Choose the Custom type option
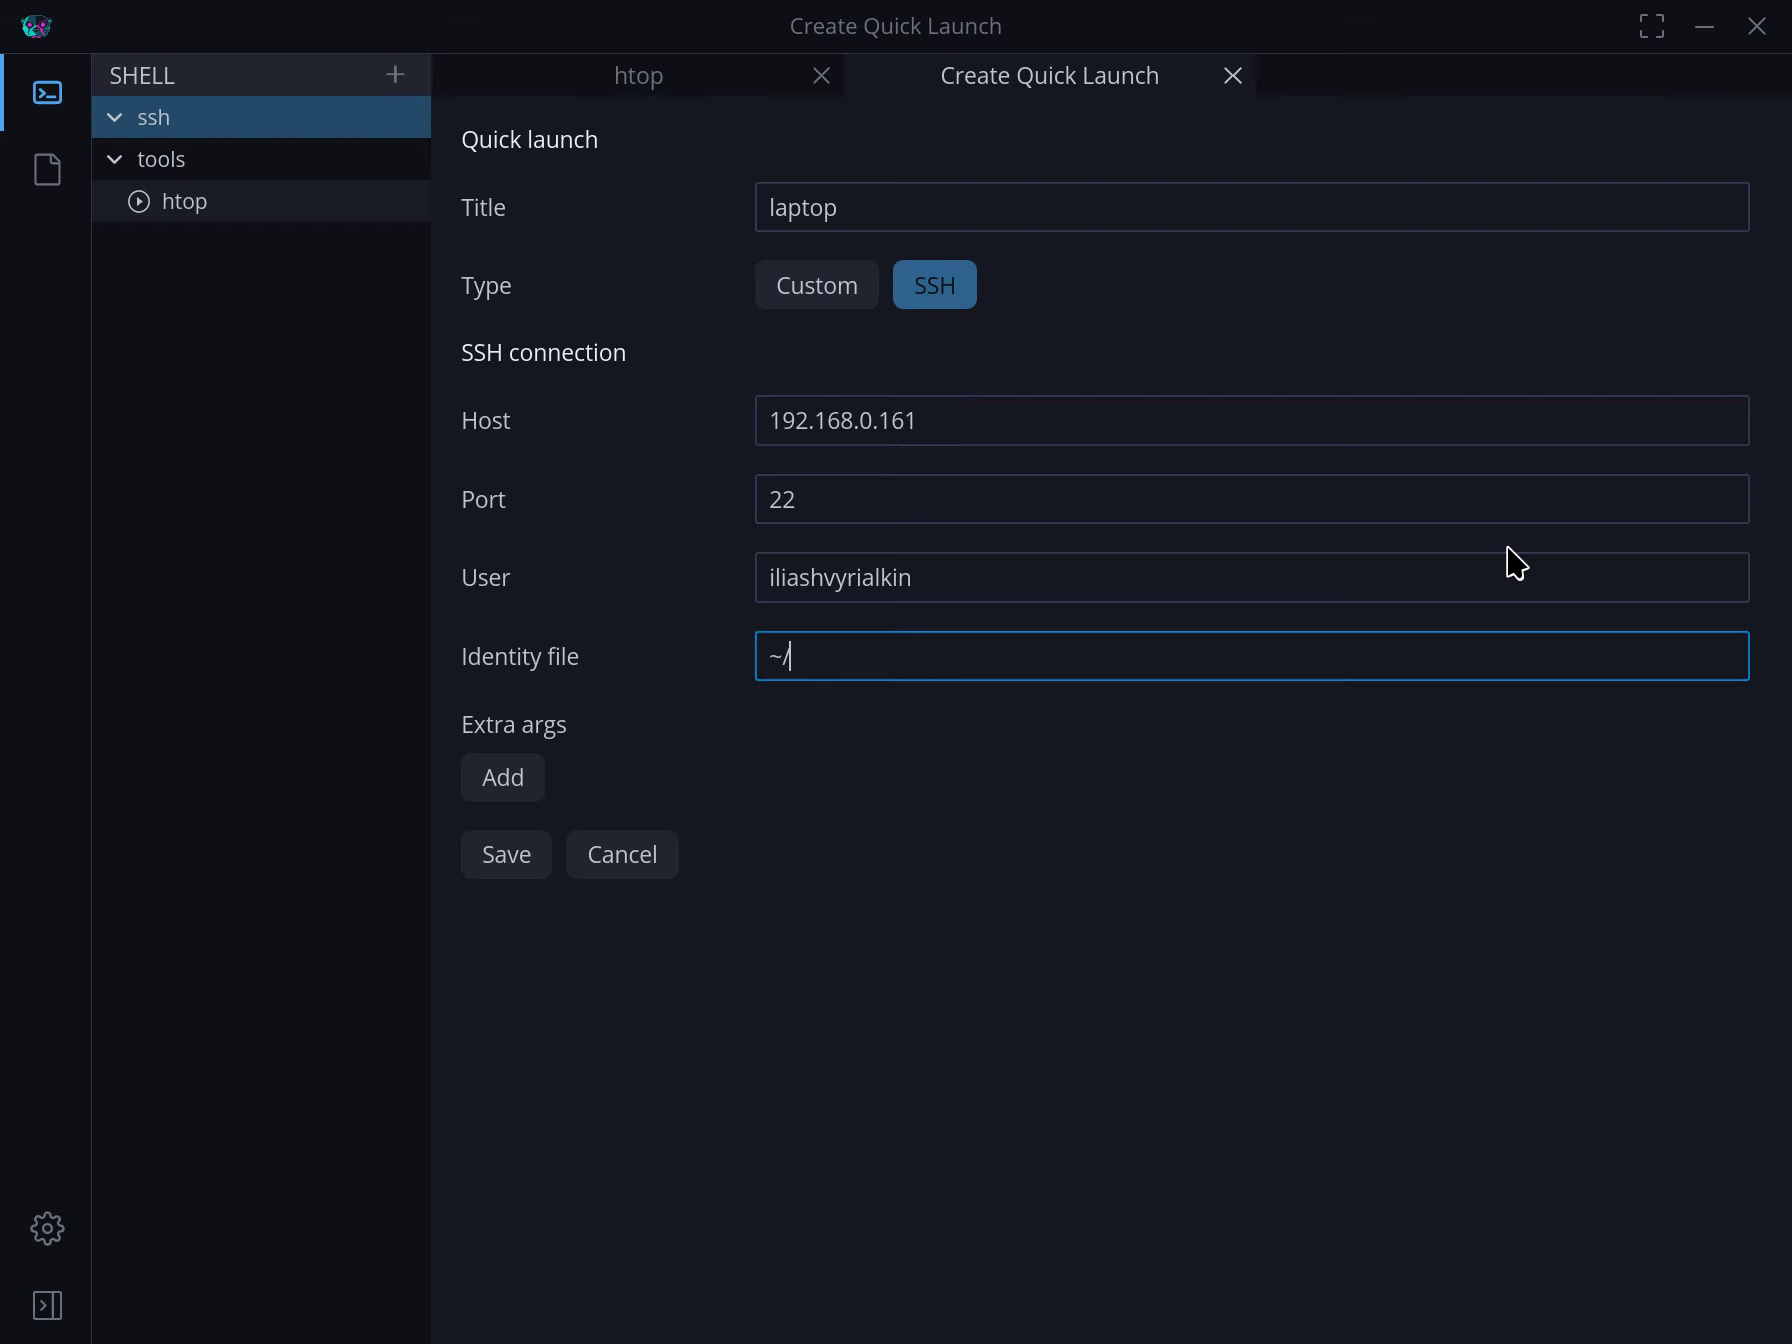The height and width of the screenshot is (1344, 1792). click(817, 285)
